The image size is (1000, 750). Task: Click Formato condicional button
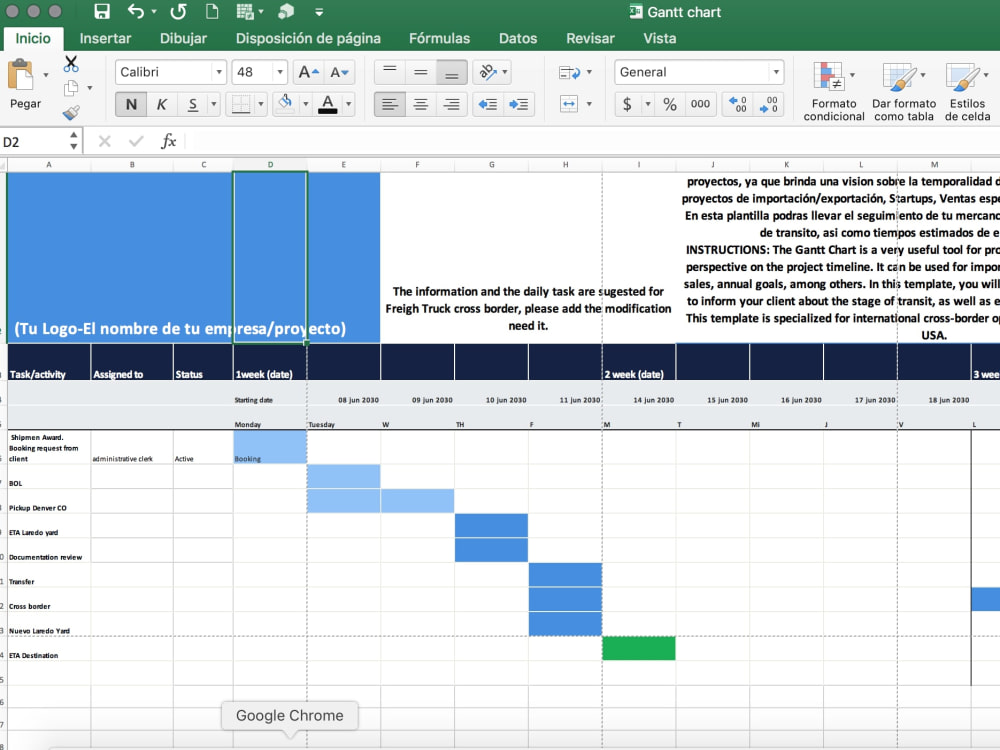834,91
